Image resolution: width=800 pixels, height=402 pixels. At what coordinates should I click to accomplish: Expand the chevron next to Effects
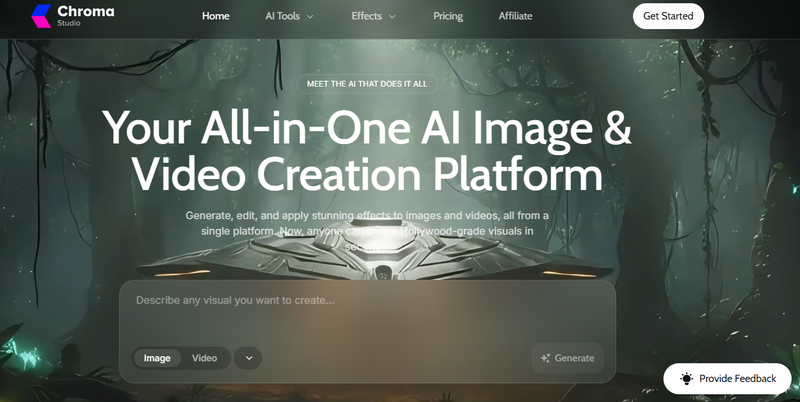(x=392, y=17)
